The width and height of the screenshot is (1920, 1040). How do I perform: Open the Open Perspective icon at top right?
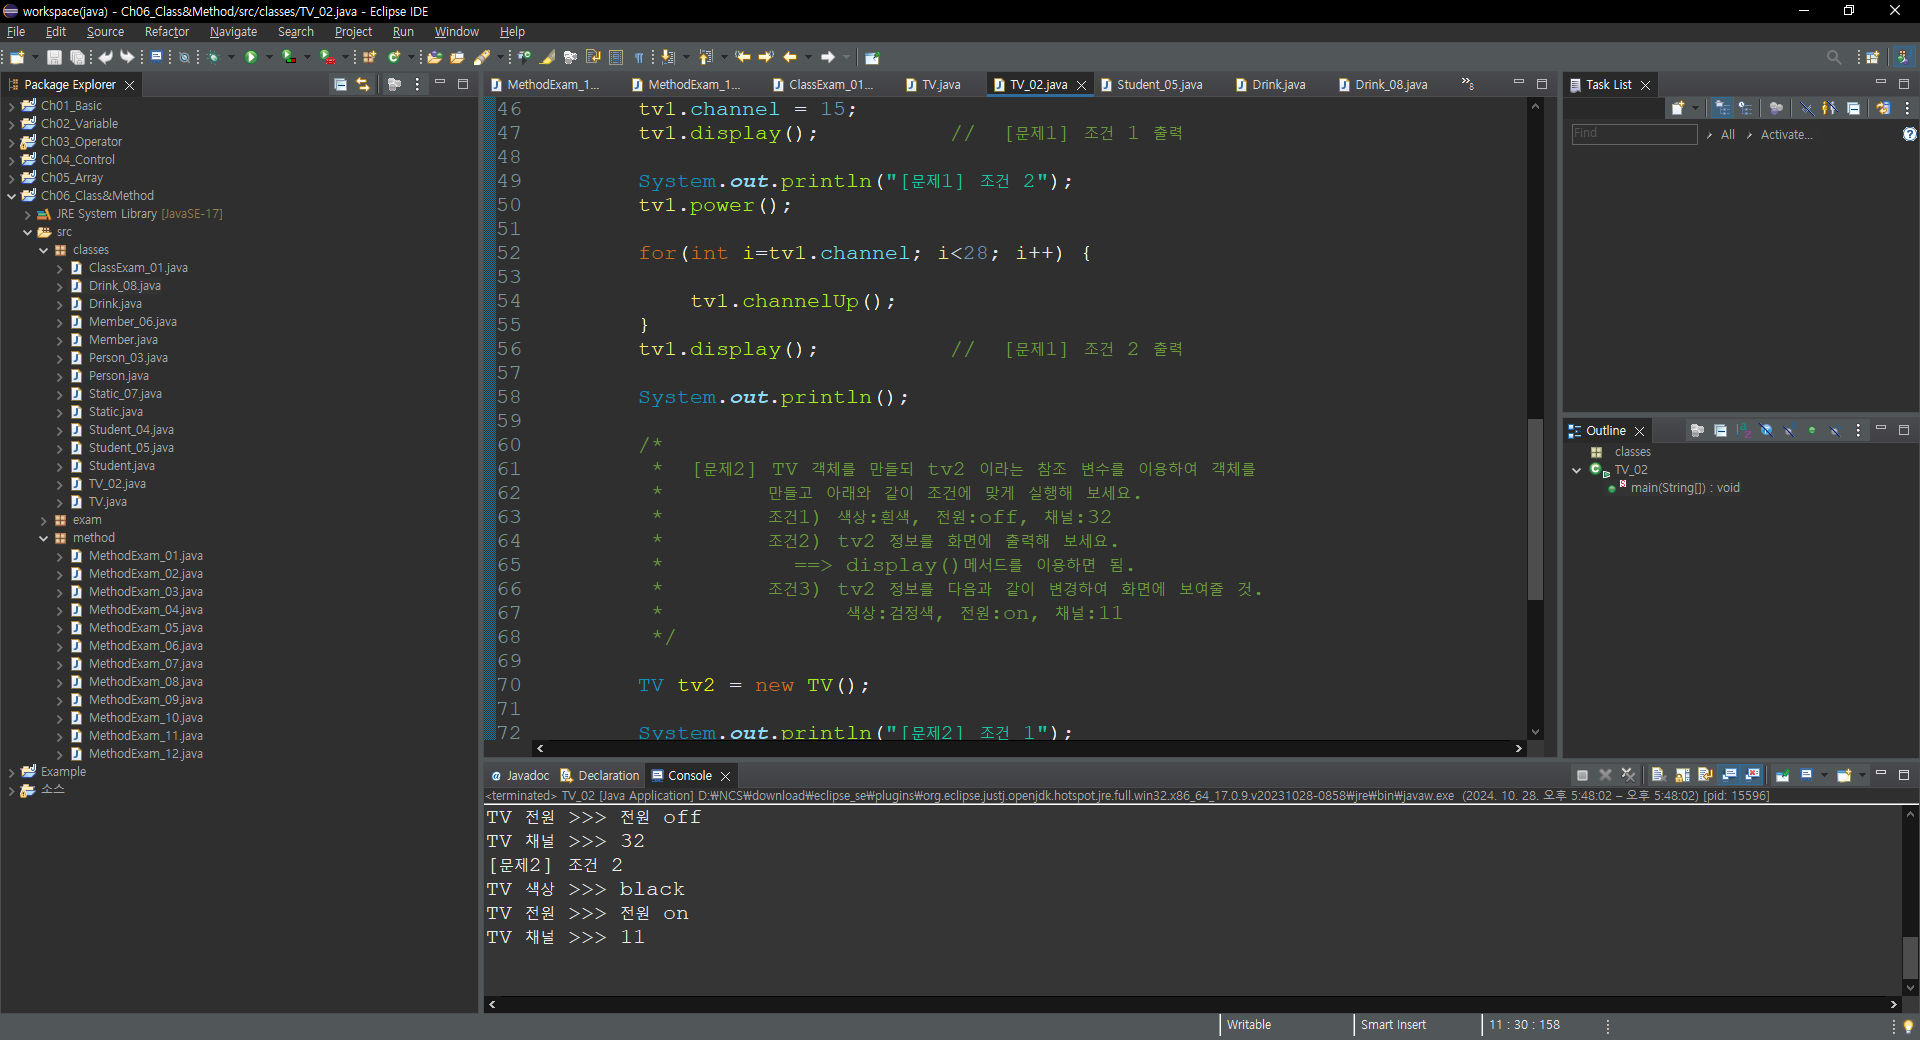1873,57
